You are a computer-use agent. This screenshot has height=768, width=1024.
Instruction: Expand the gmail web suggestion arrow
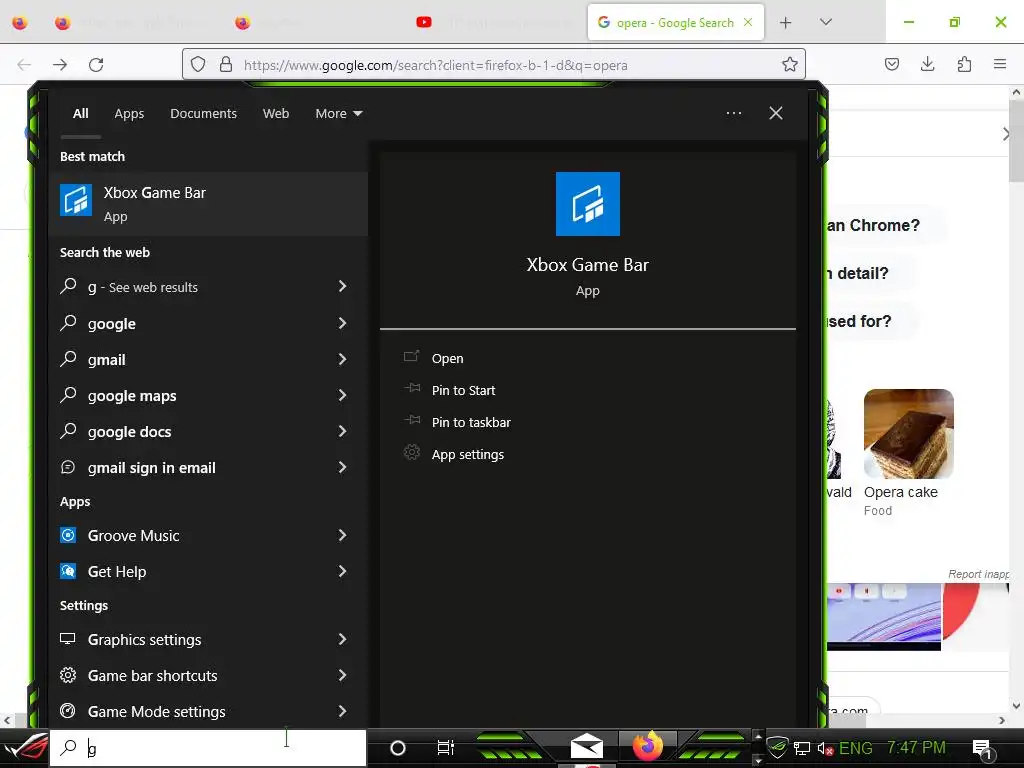coord(342,359)
